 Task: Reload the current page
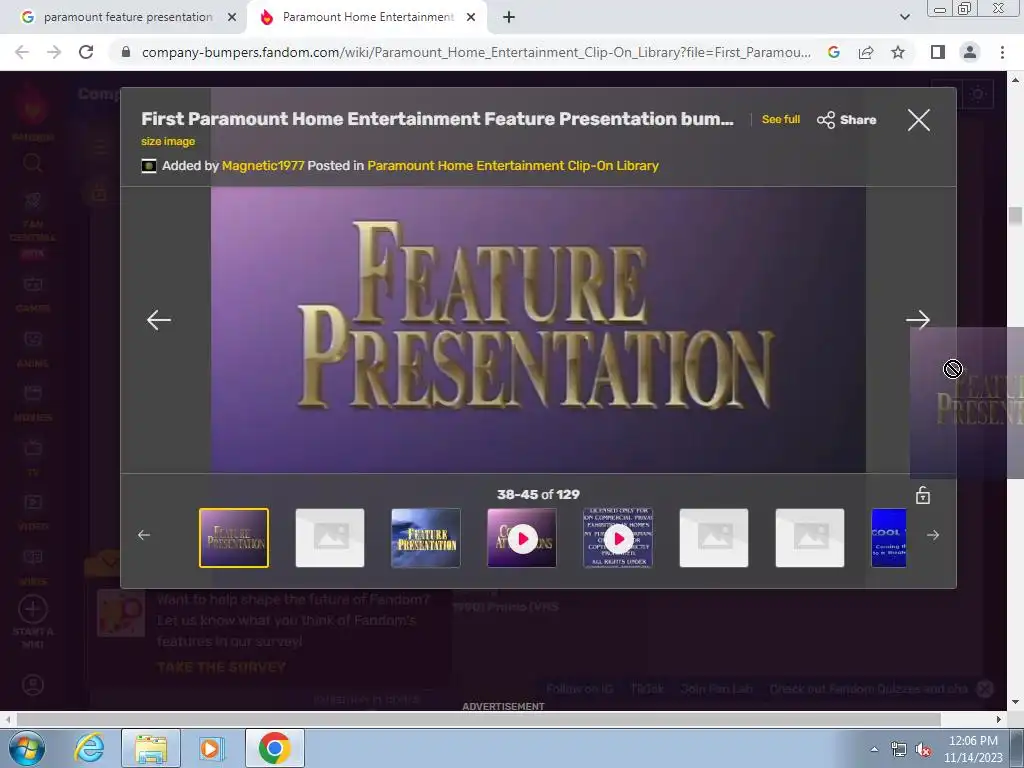pos(86,52)
